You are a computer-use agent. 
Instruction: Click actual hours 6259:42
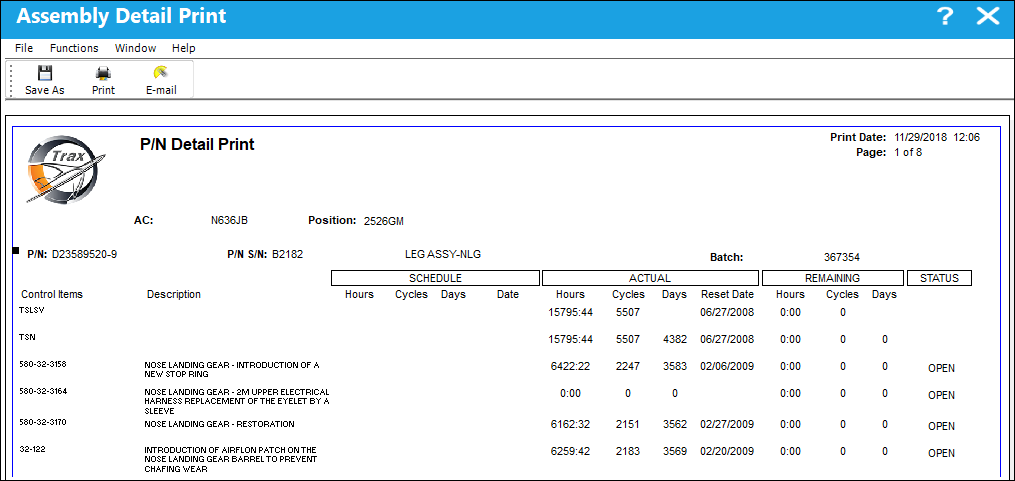(x=570, y=452)
